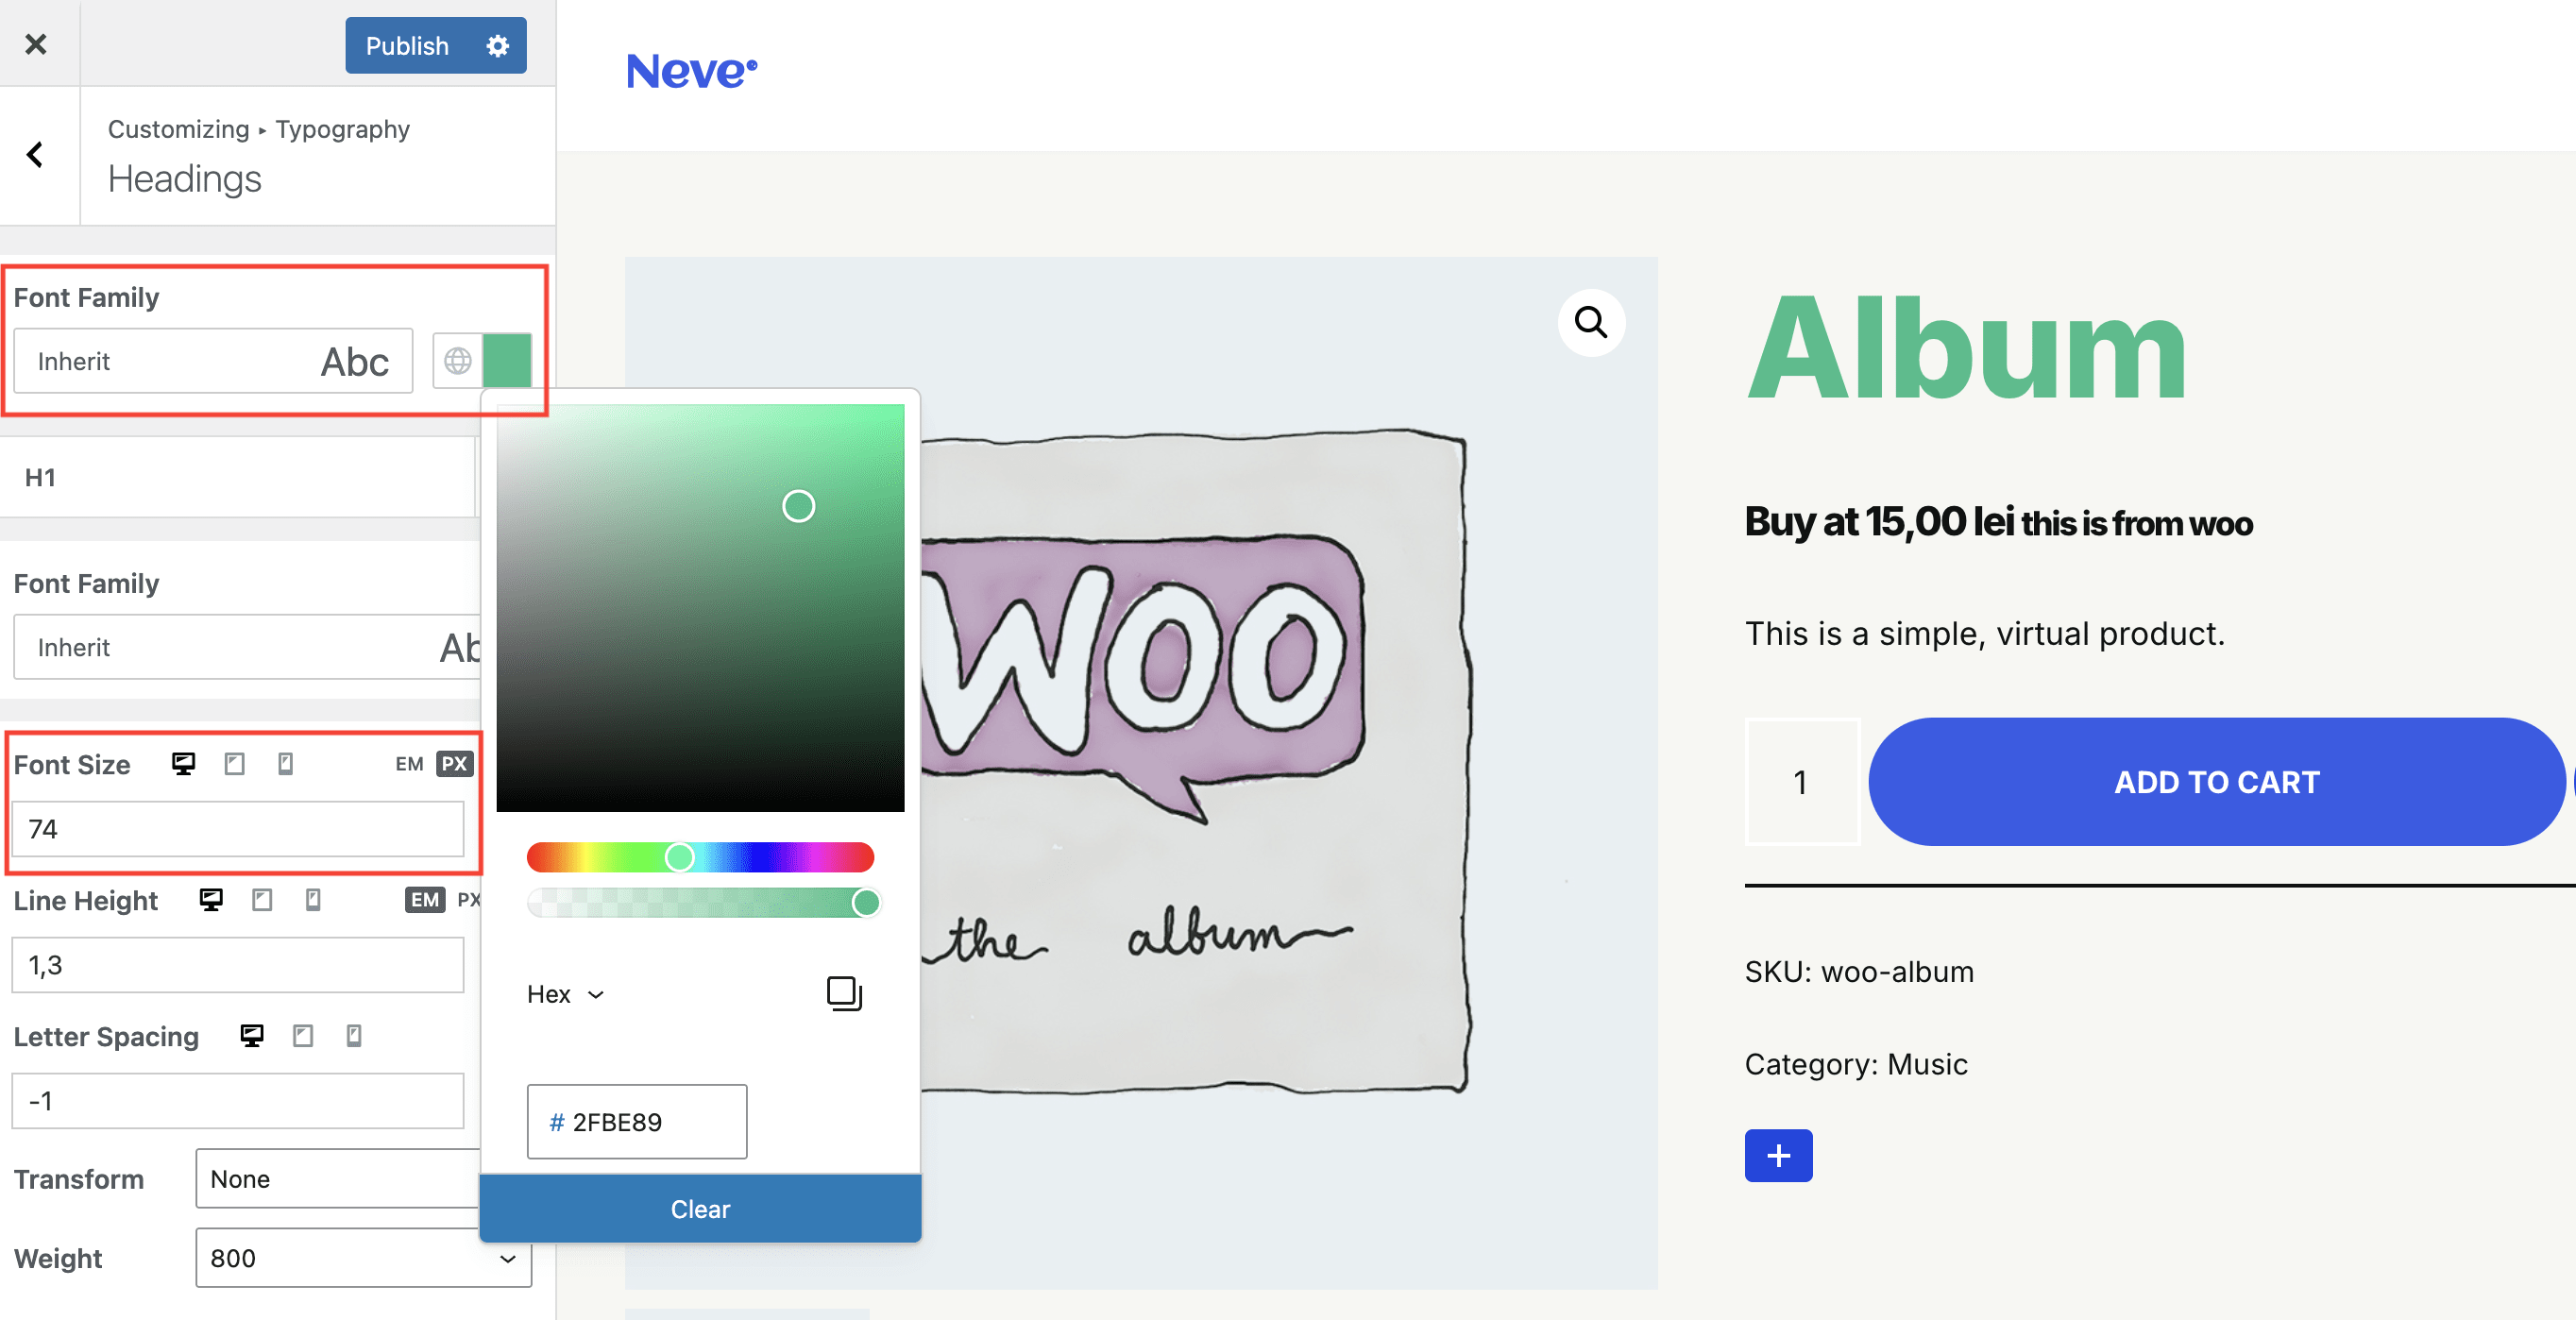Click the hex color input field
Image resolution: width=2576 pixels, height=1320 pixels.
click(637, 1122)
